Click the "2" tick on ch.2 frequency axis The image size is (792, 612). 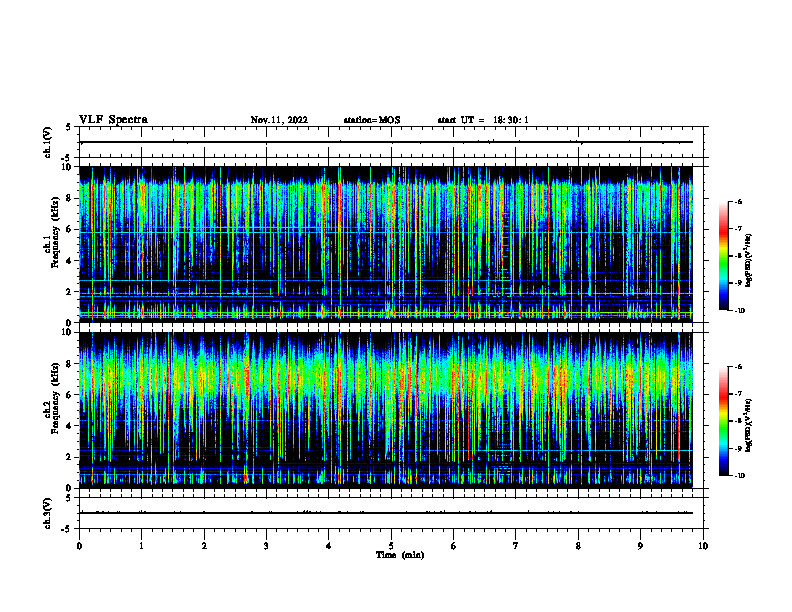coord(70,457)
